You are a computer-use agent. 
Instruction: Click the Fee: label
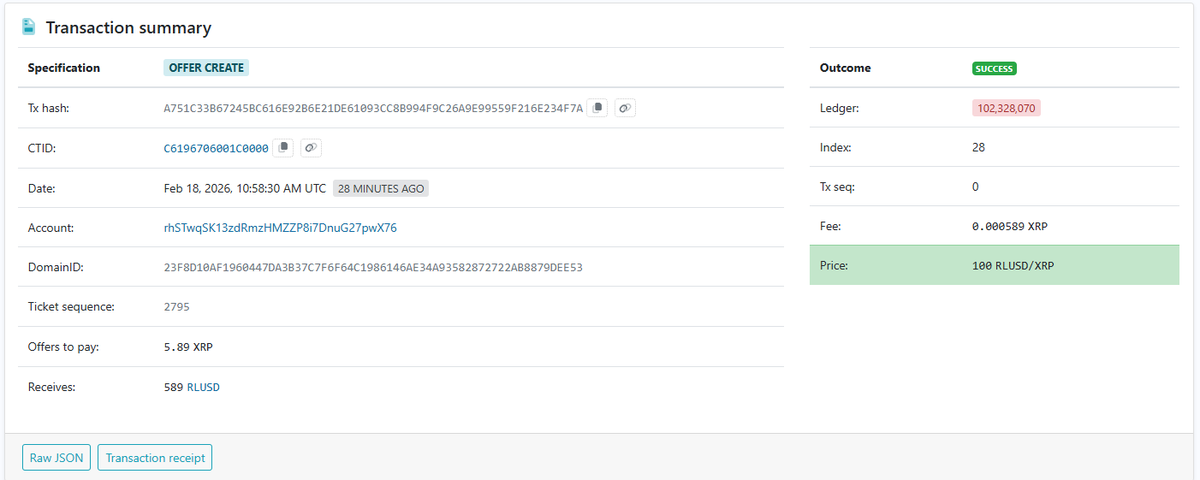pos(831,227)
